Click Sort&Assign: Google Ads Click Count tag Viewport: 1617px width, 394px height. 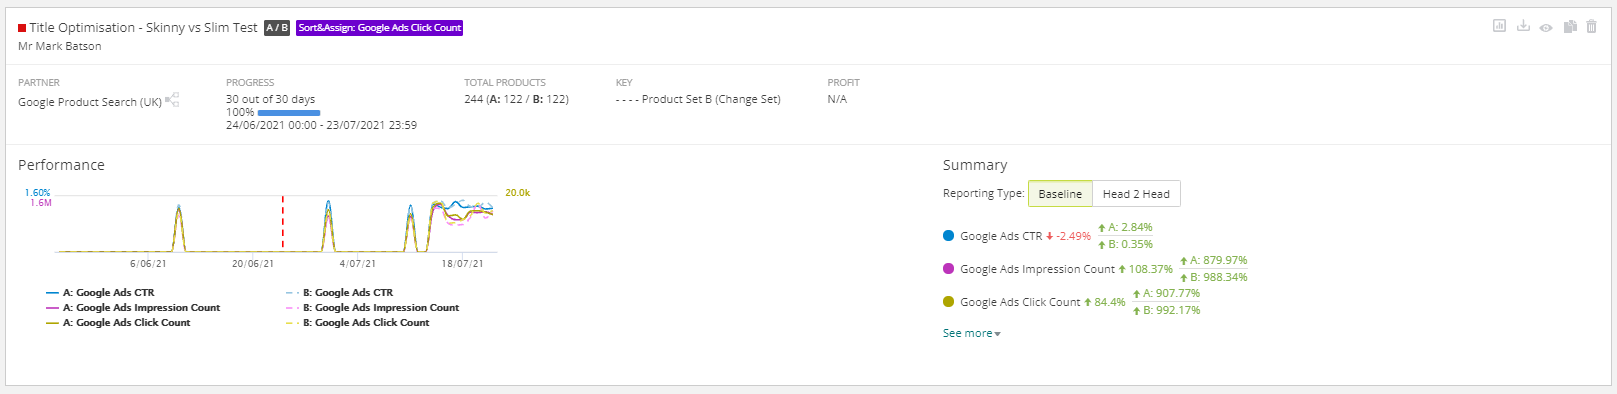pyautogui.click(x=380, y=28)
